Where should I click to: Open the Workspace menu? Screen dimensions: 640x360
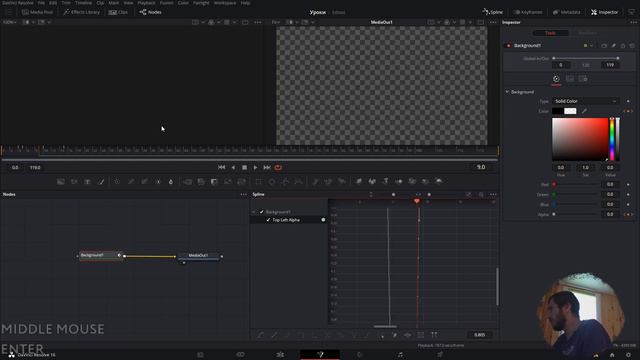225,3
